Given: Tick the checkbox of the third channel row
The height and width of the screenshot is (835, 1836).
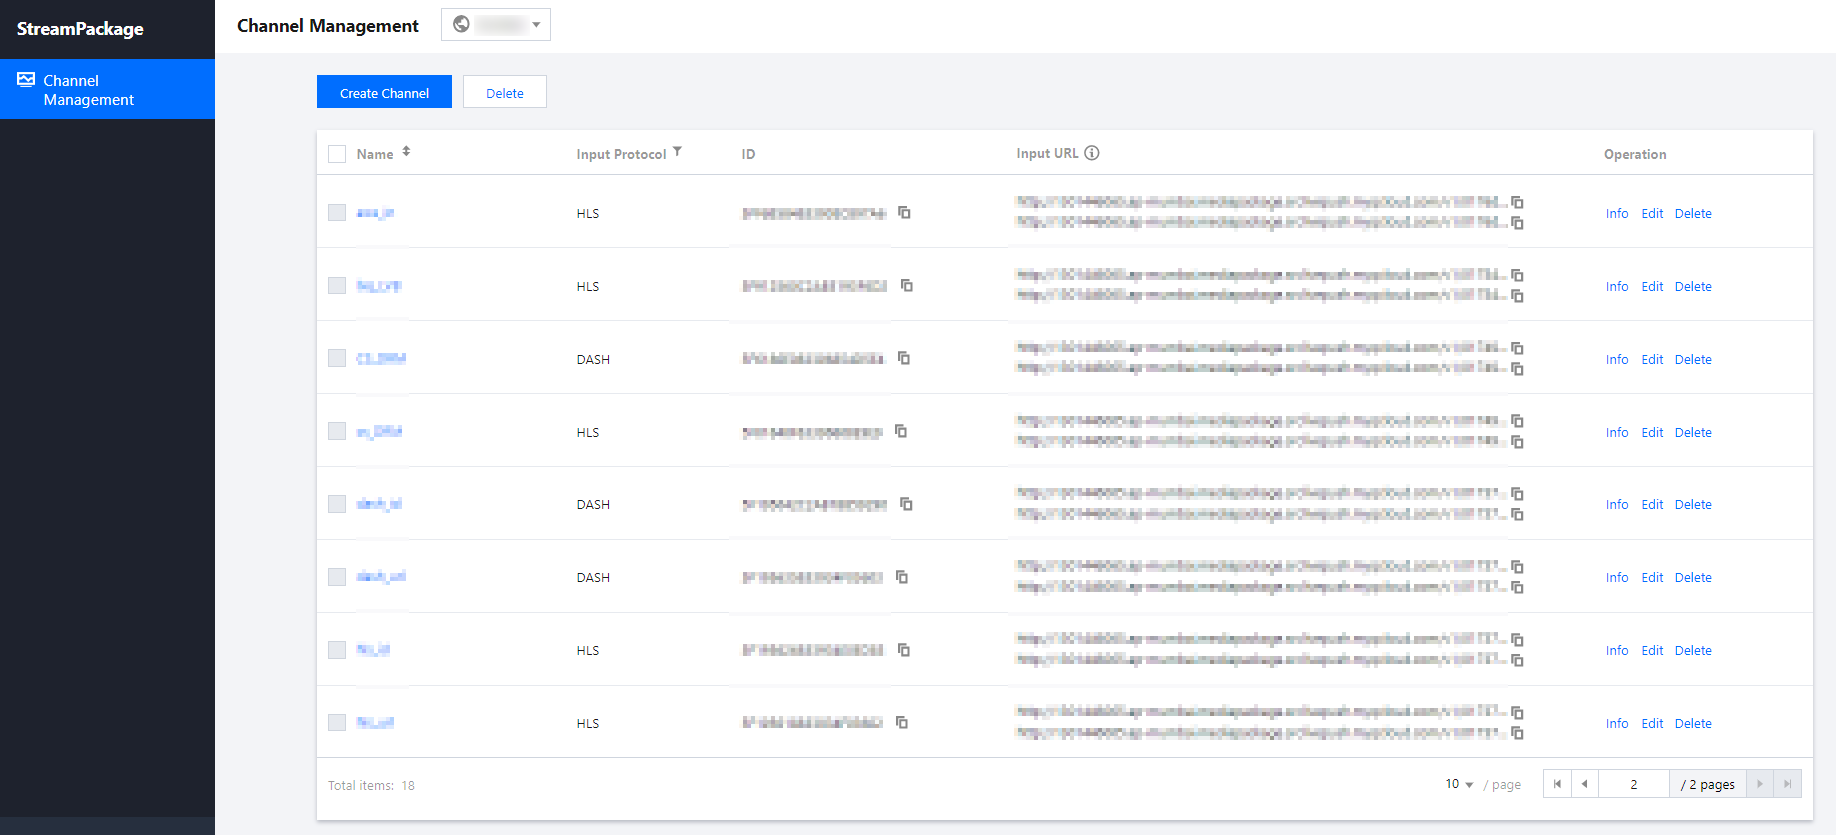Looking at the screenshot, I should point(337,358).
